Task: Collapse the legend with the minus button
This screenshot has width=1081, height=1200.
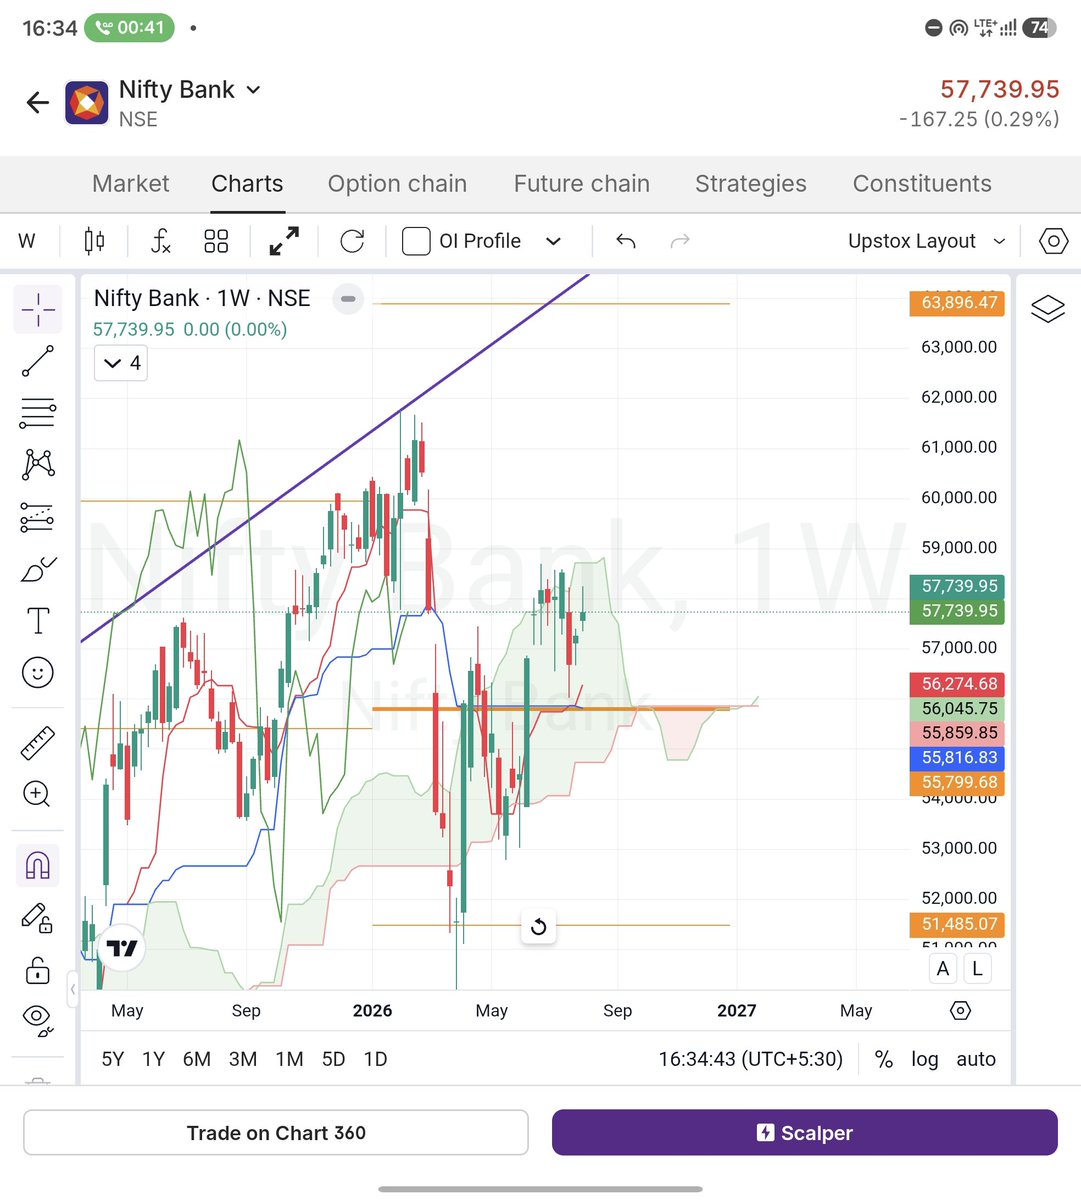Action: (348, 298)
